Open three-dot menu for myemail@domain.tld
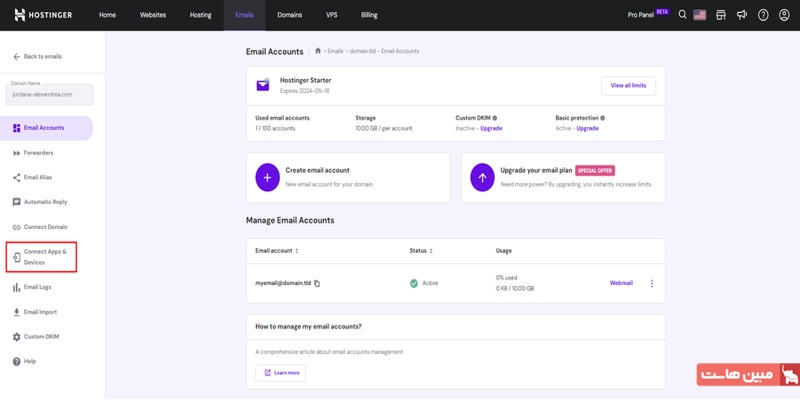 pos(652,283)
